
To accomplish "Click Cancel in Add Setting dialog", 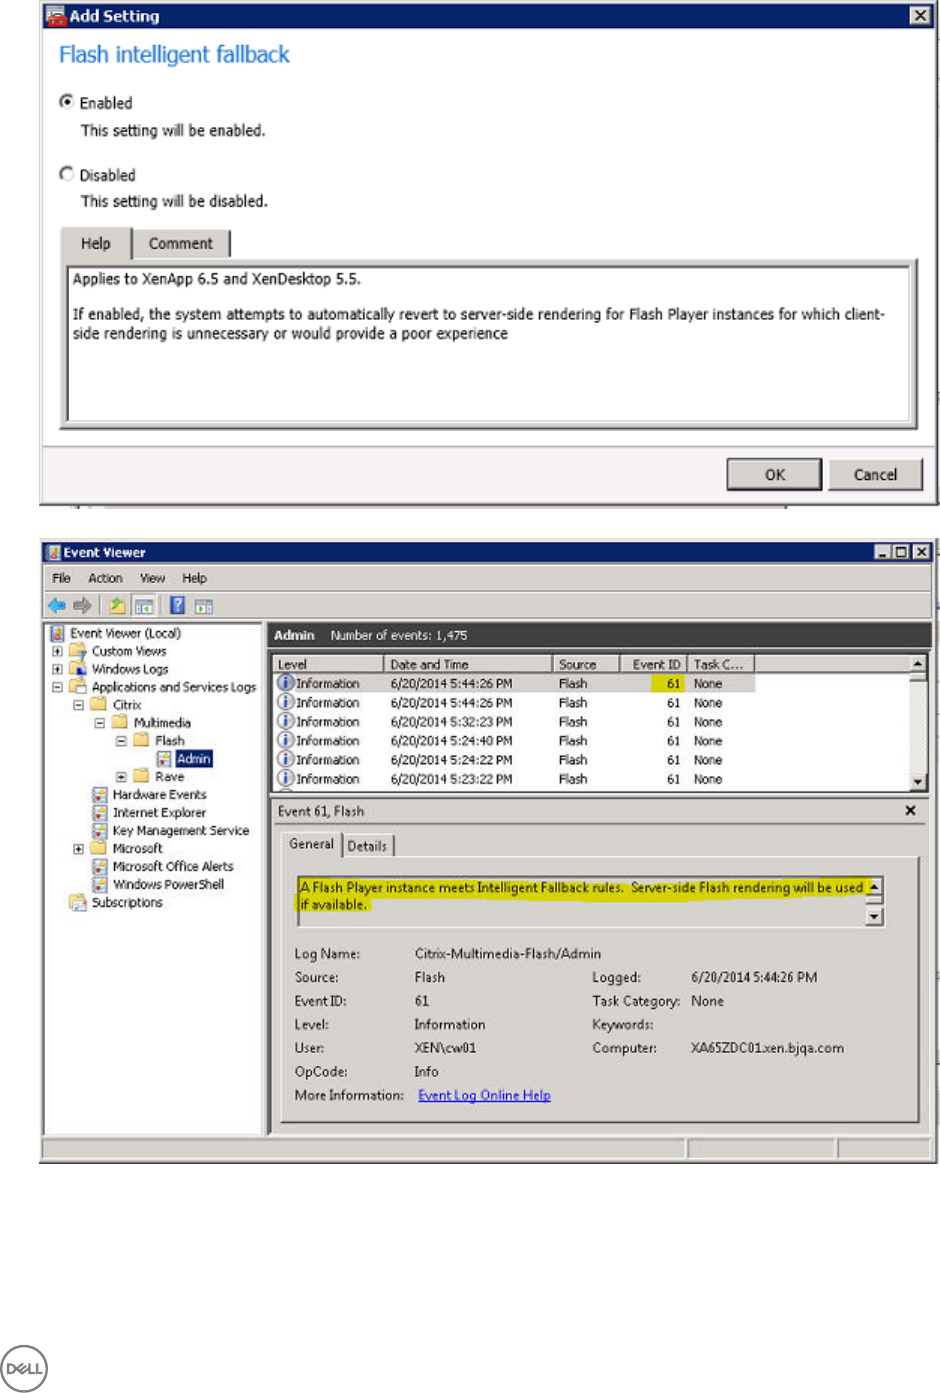I will pyautogui.click(x=875, y=474).
